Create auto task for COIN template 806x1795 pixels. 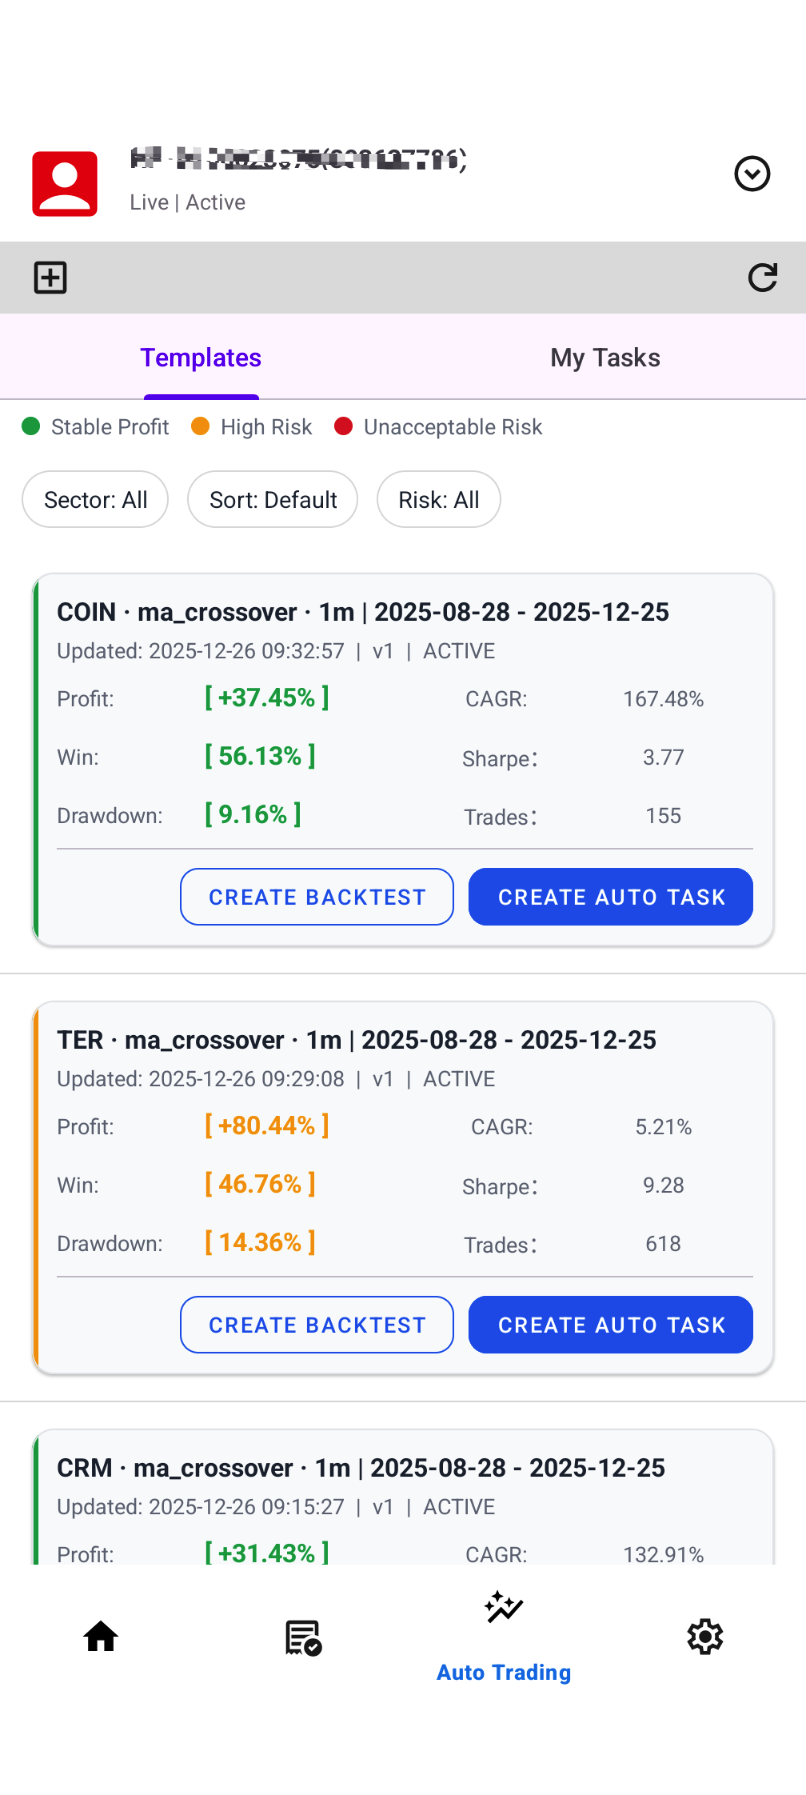(x=611, y=897)
